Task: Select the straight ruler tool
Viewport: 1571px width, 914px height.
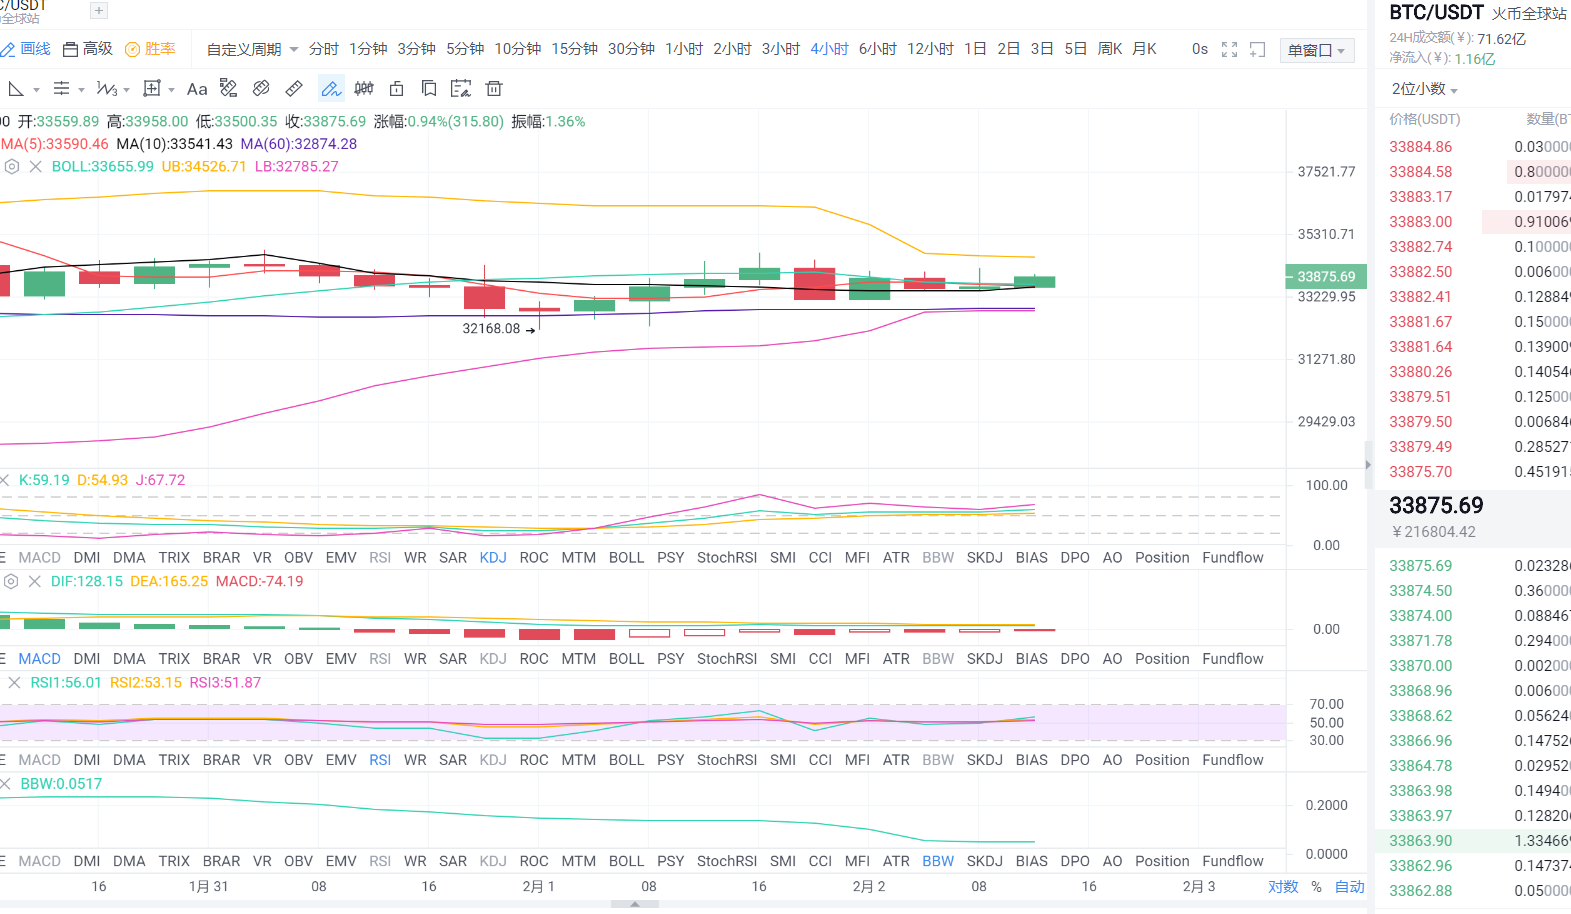Action: click(x=294, y=89)
